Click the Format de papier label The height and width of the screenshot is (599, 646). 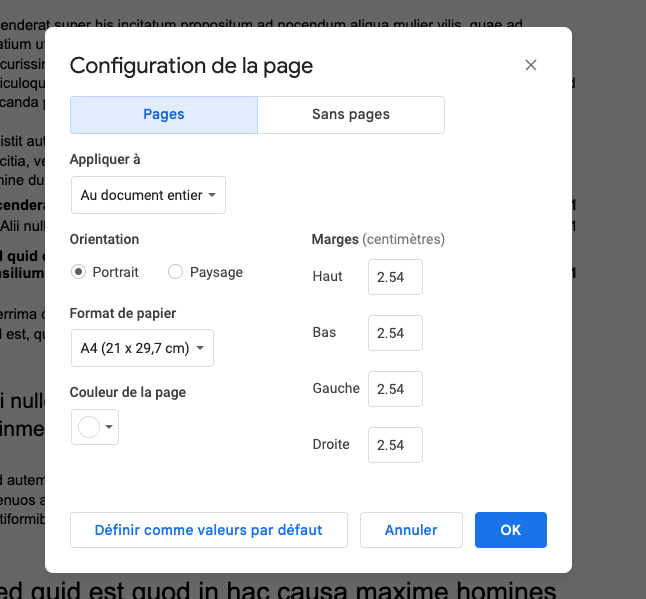click(x=123, y=314)
